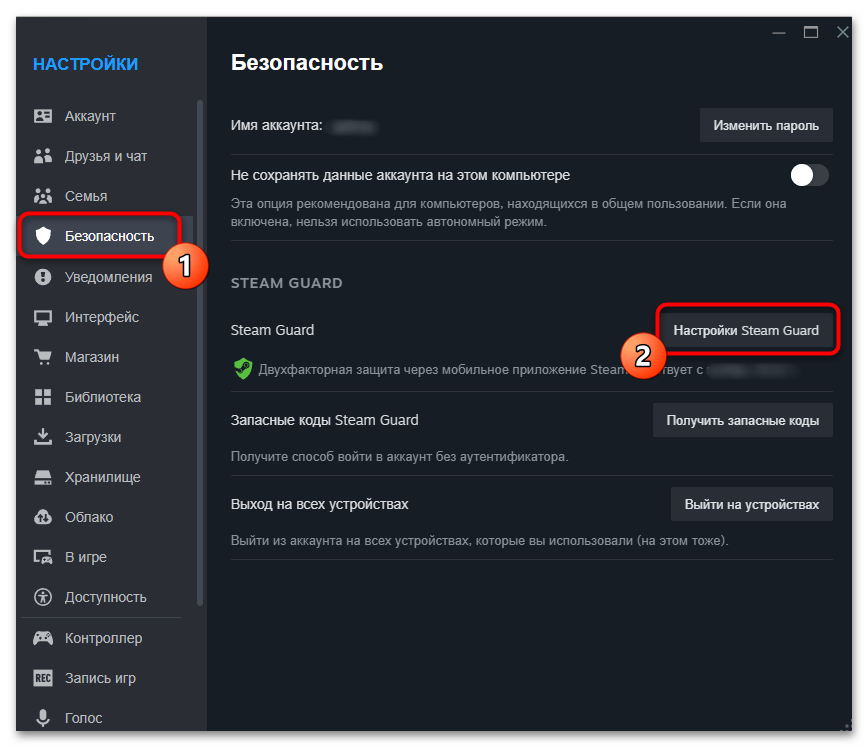Click the green Steam Guard shield icon
This screenshot has width=868, height=747.
coord(242,369)
